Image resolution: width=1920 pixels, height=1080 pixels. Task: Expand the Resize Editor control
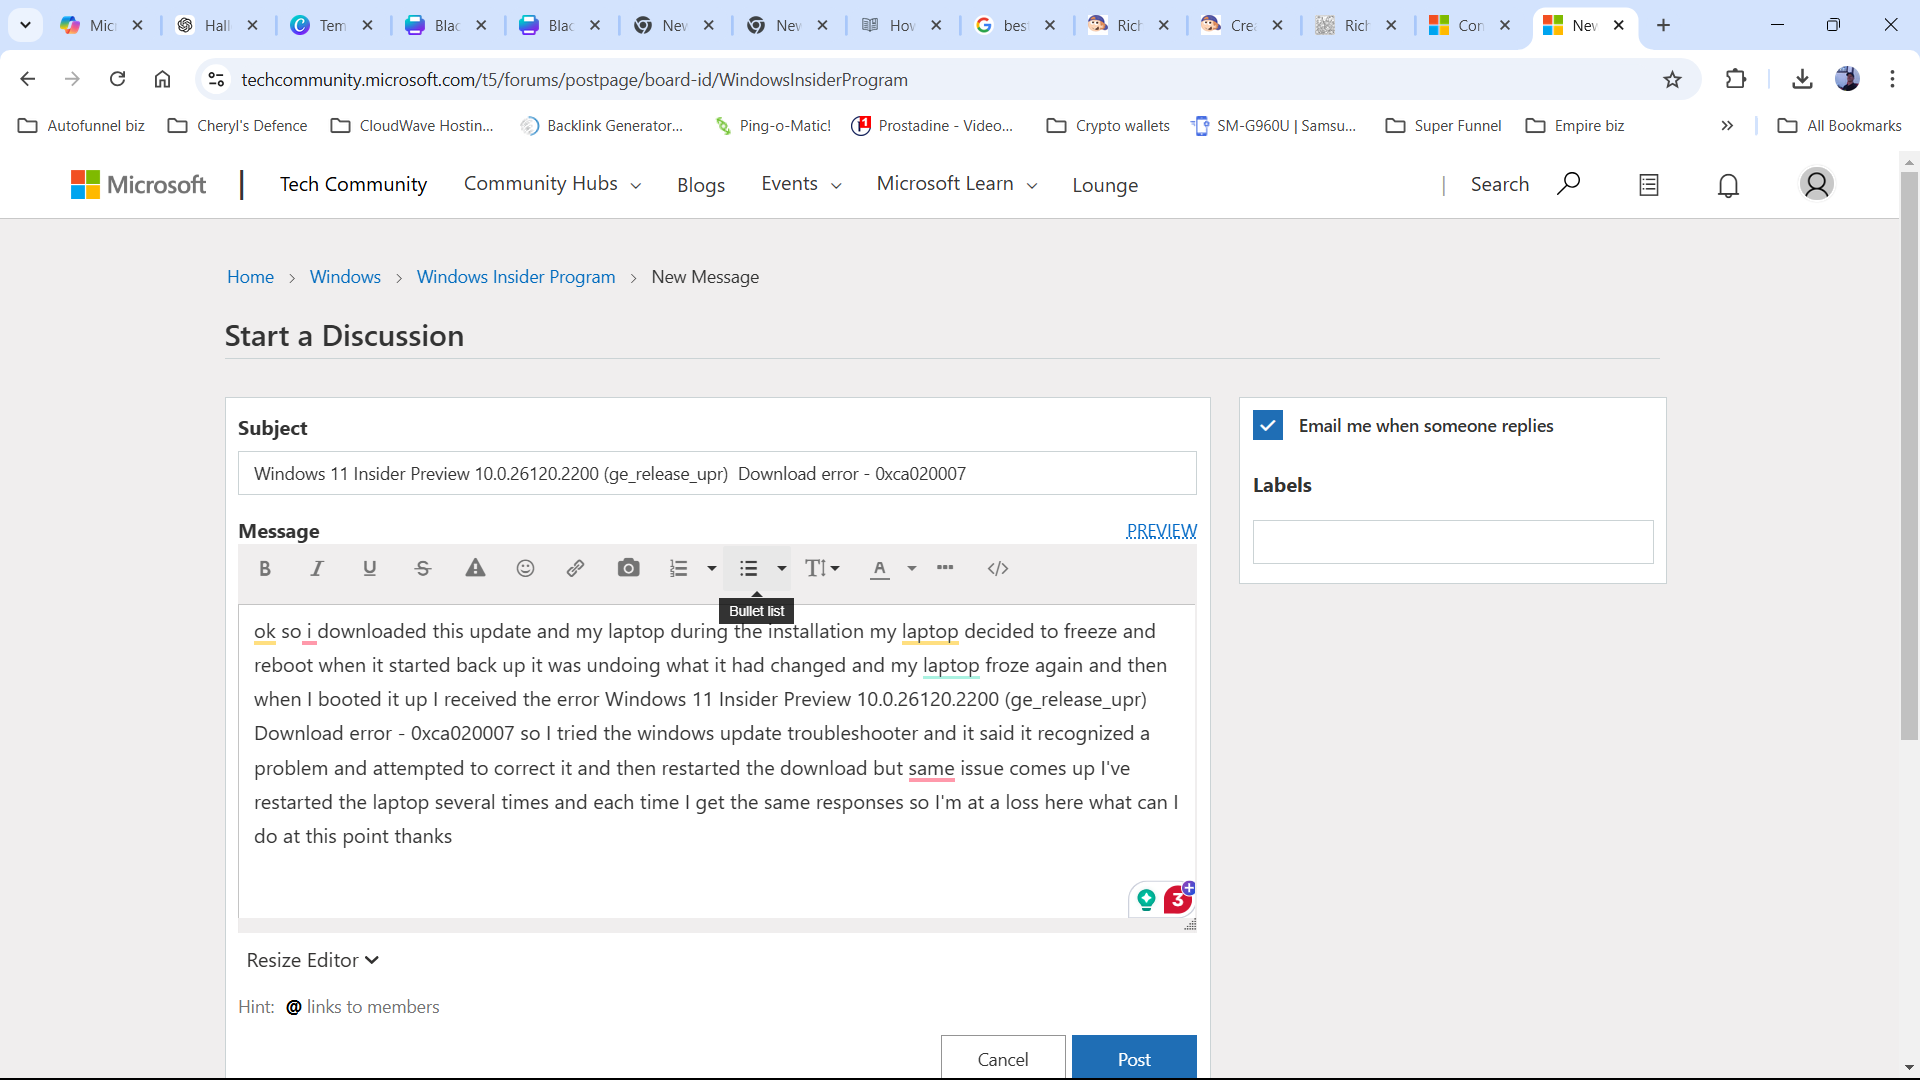311,959
